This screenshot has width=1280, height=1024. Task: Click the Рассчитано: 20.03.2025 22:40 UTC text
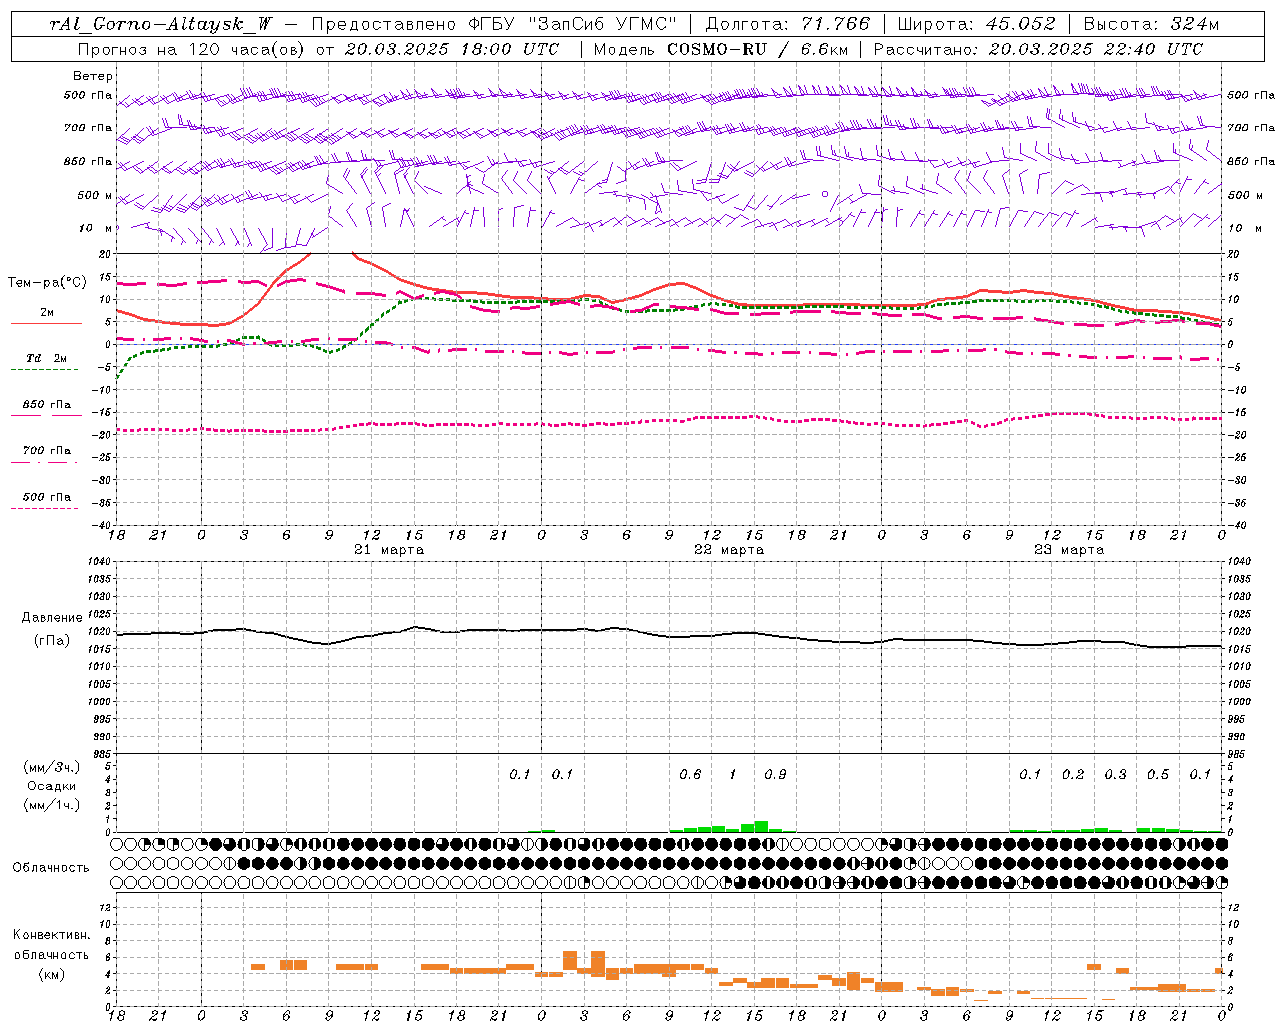(x=1038, y=49)
